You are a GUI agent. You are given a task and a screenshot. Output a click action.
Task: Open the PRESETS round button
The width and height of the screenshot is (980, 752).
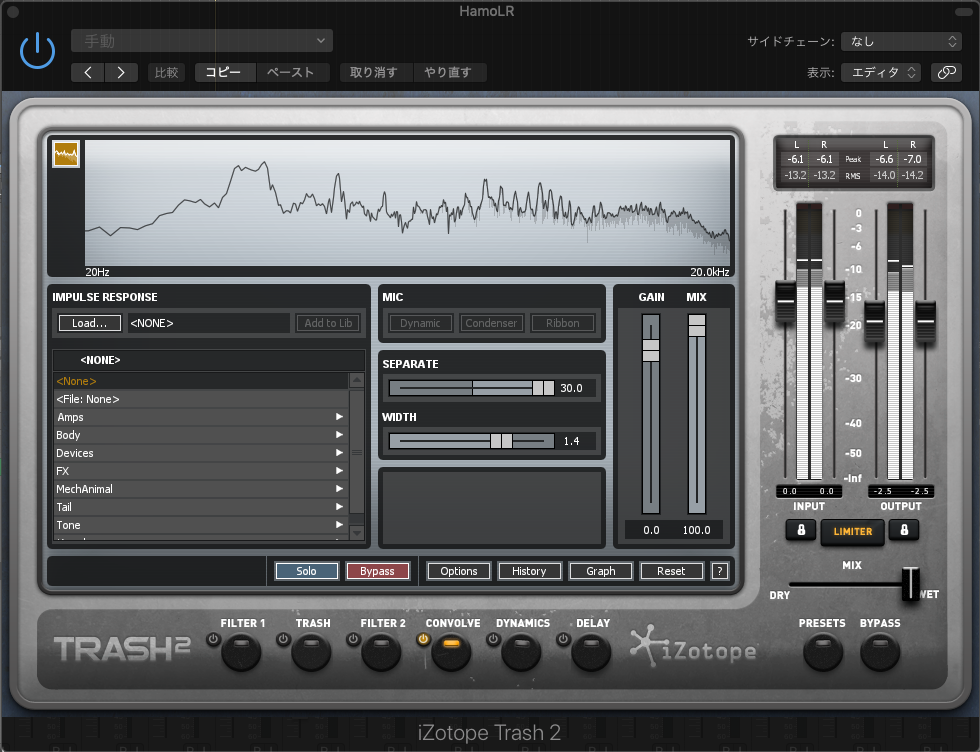822,652
